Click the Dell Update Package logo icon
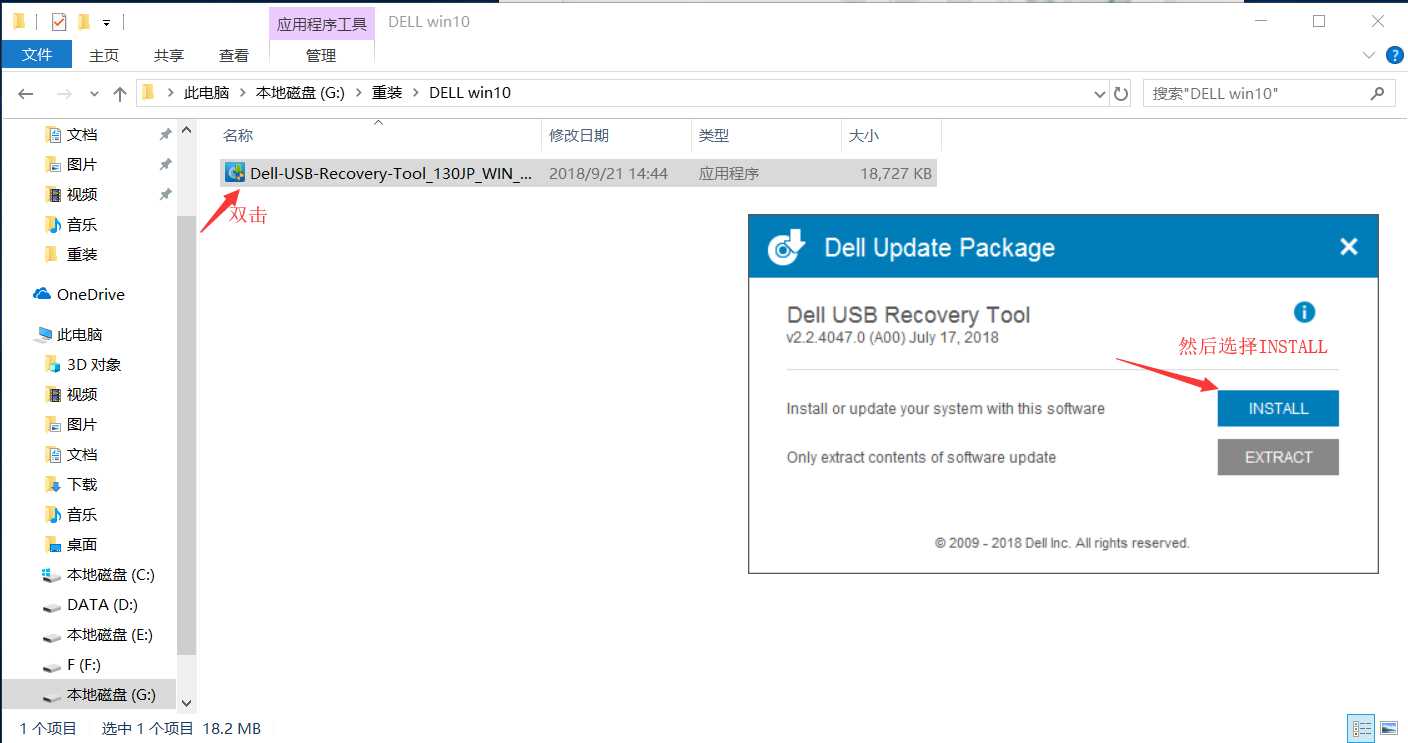The height and width of the screenshot is (743, 1408). pyautogui.click(x=786, y=246)
